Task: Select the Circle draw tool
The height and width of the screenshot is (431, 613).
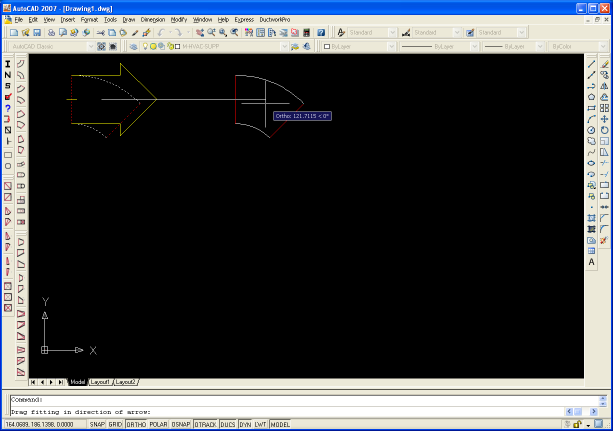Action: [x=591, y=130]
